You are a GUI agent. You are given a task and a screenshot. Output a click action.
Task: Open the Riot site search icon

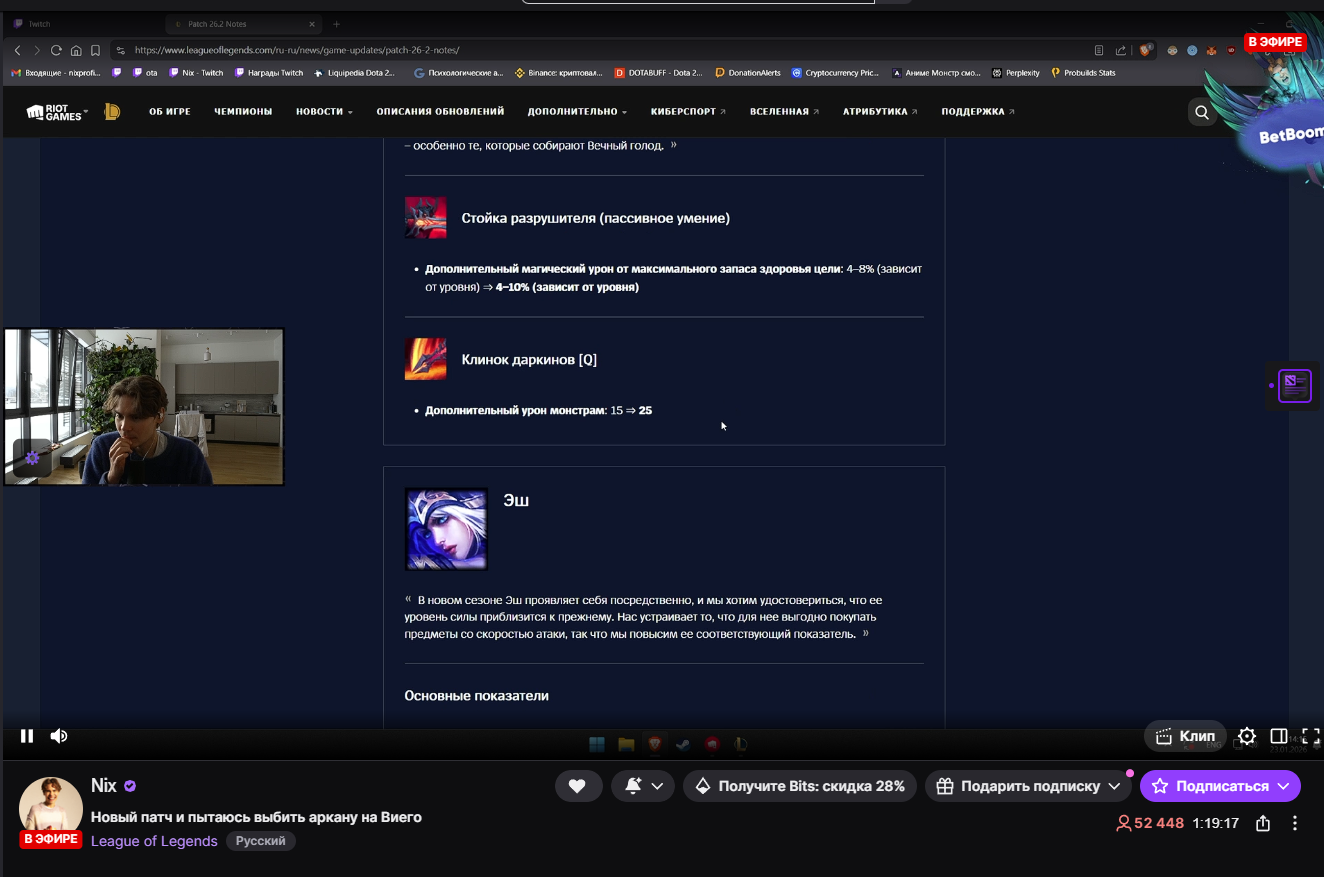point(1202,112)
